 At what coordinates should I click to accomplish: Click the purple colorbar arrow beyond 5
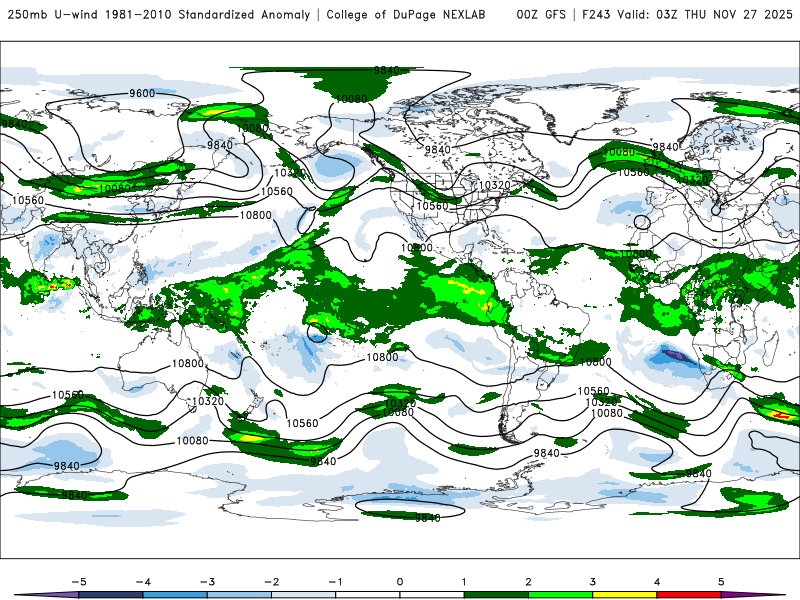(x=753, y=595)
